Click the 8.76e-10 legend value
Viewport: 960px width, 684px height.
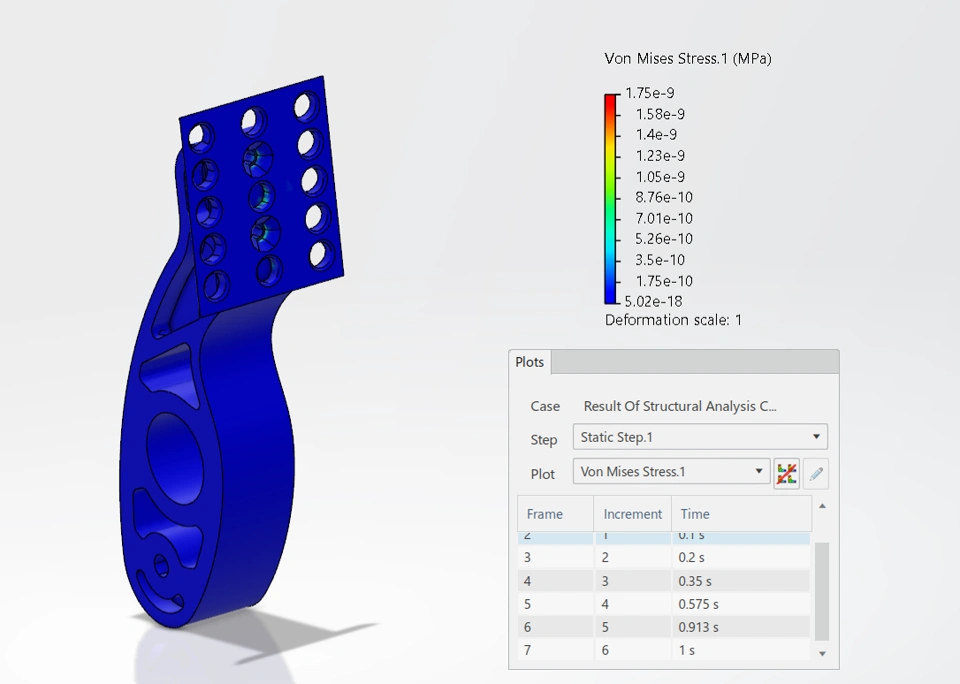click(664, 197)
